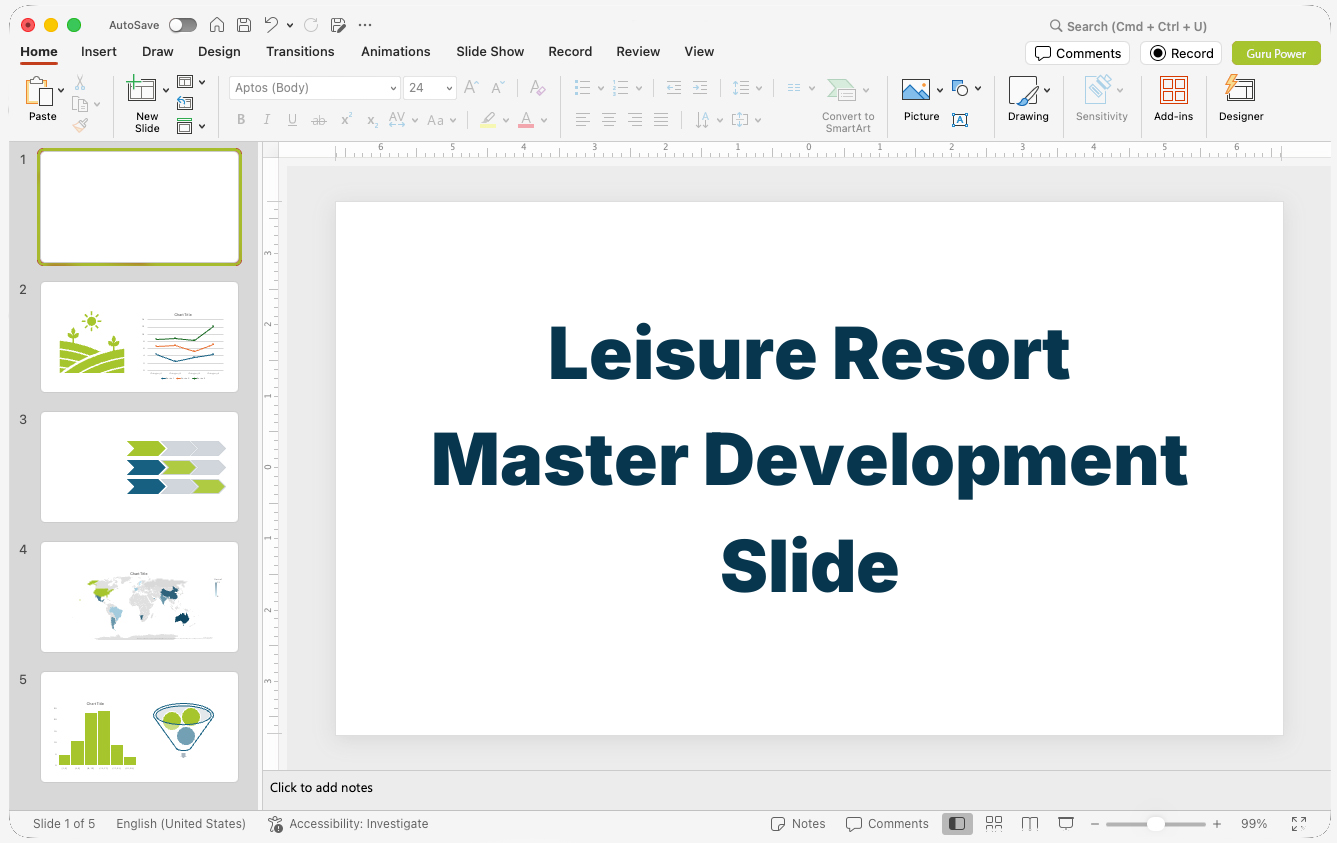Viewport: 1337px width, 843px height.
Task: Toggle italic formatting
Action: (x=267, y=120)
